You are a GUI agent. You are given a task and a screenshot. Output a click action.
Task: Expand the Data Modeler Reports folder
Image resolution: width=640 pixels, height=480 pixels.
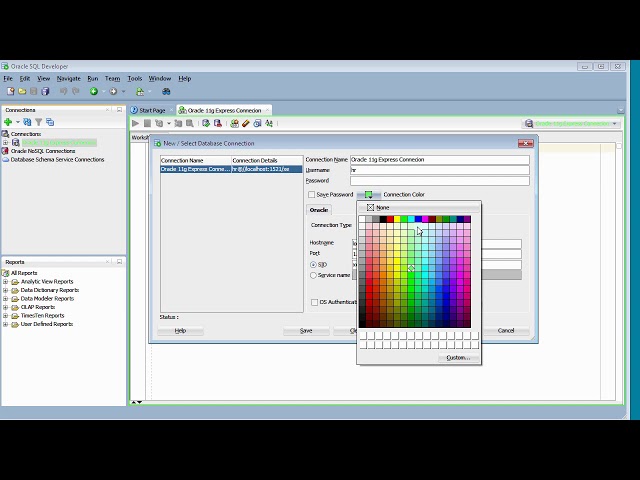5,299
